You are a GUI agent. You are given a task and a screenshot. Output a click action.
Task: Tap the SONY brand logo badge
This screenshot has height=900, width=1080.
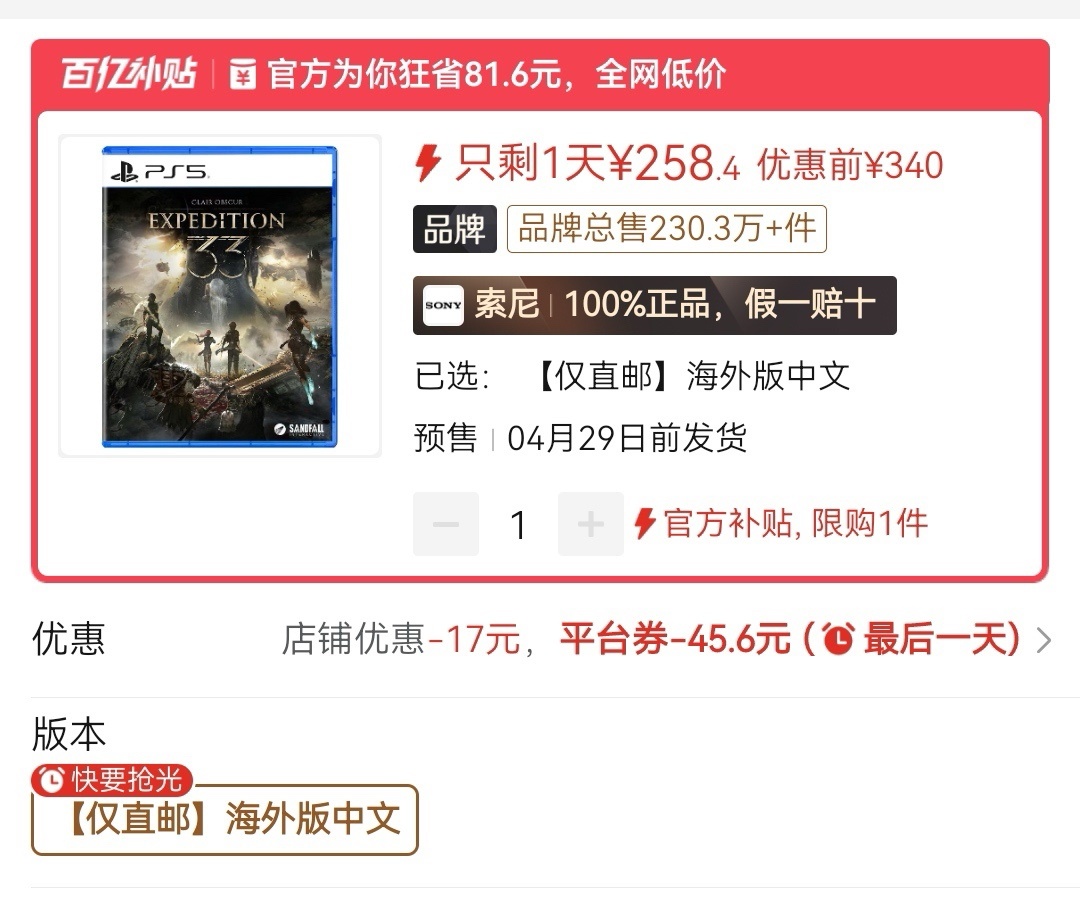pos(443,305)
